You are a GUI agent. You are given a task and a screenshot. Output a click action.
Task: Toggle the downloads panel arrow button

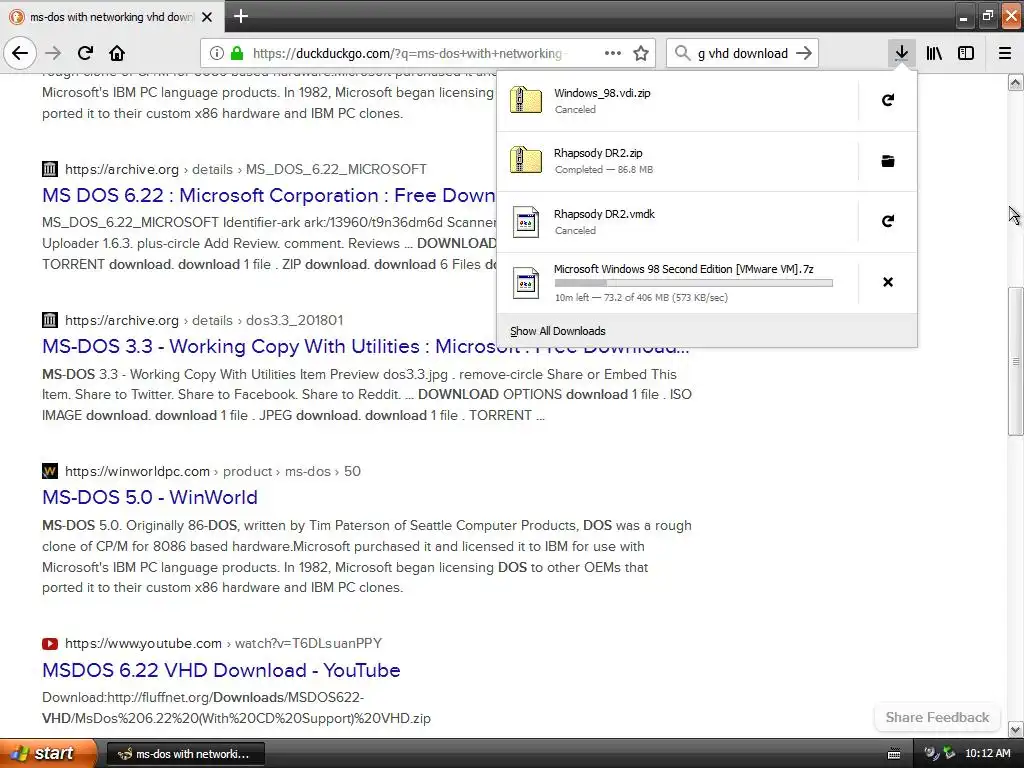pos(902,53)
